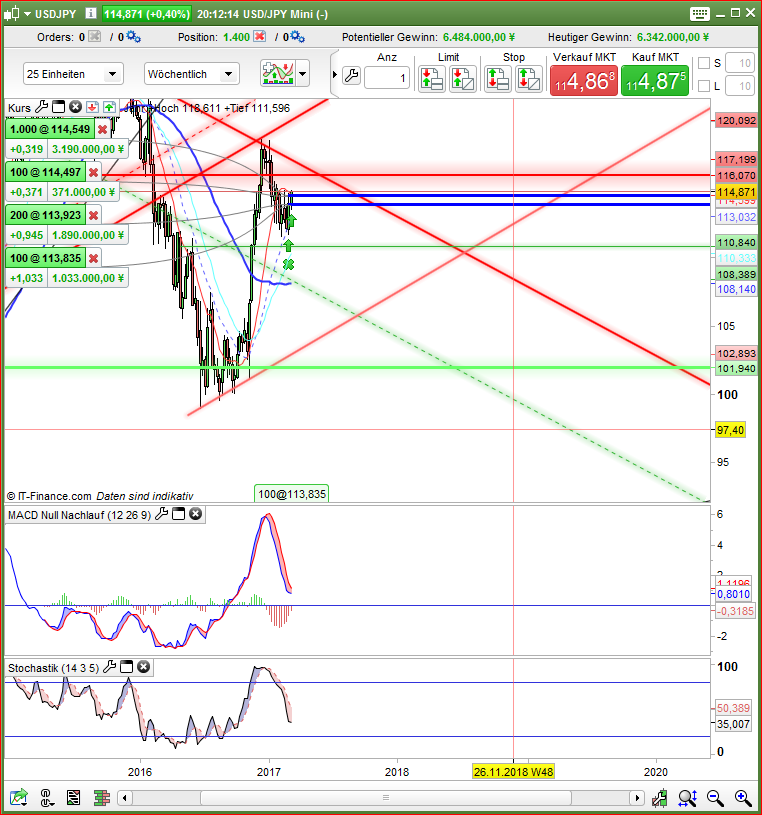The width and height of the screenshot is (762, 815).
Task: Close the MACD Null Nachlauf panel
Action: [195, 514]
